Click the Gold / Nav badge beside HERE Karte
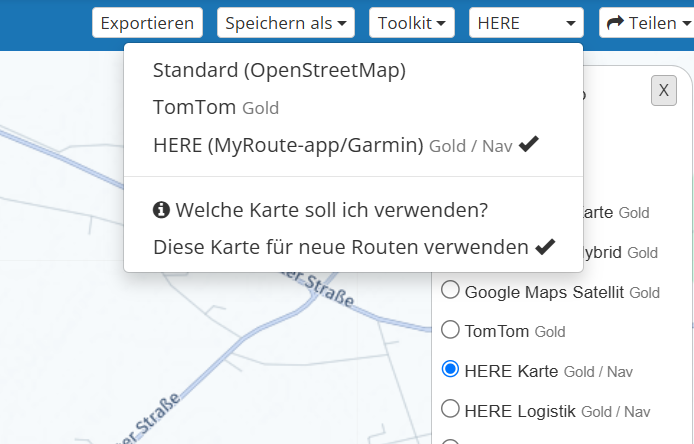This screenshot has width=694, height=444. tap(598, 372)
